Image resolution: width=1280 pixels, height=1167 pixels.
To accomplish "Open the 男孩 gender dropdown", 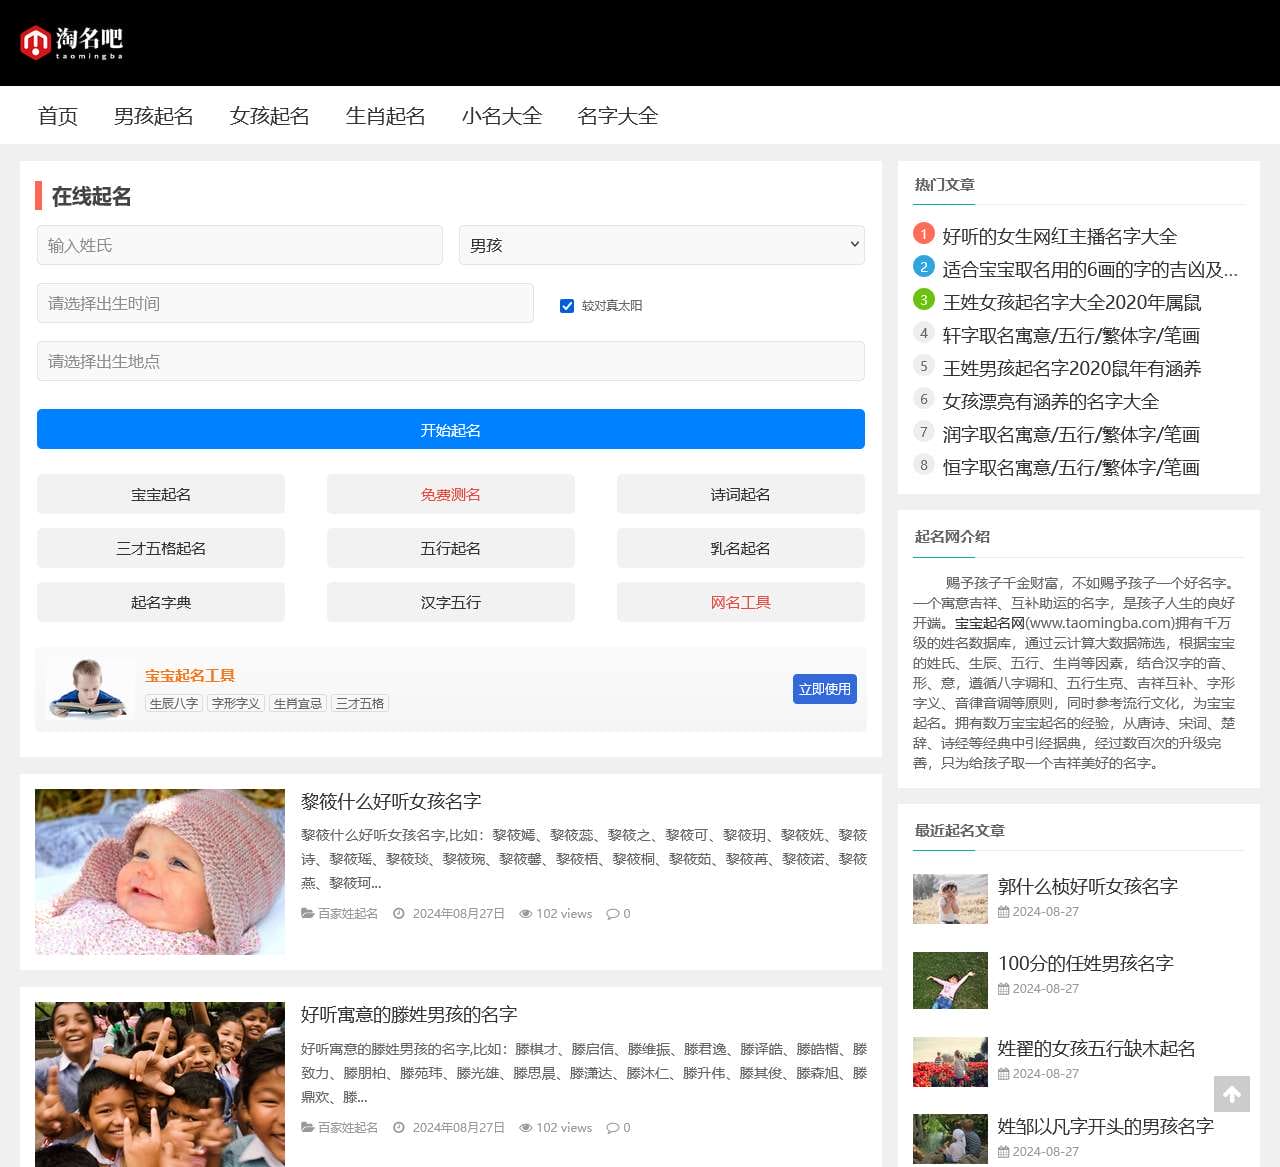I will pyautogui.click(x=661, y=245).
